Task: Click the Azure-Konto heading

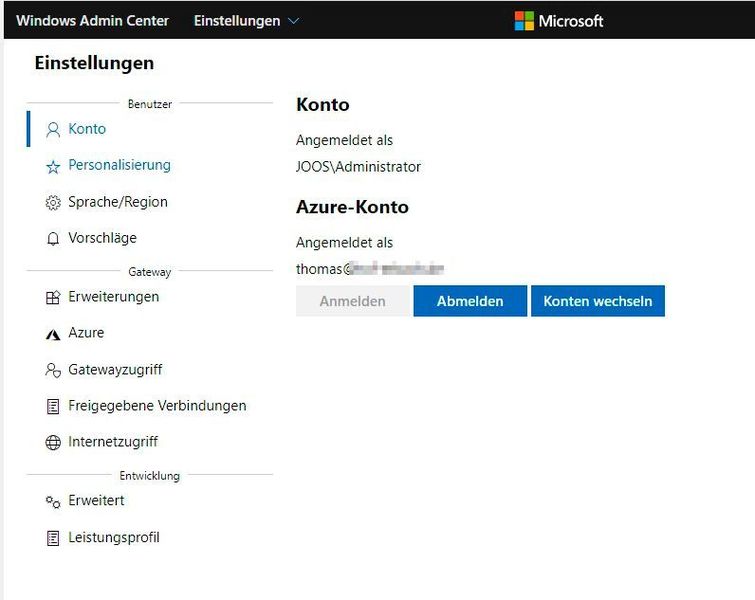Action: (352, 207)
